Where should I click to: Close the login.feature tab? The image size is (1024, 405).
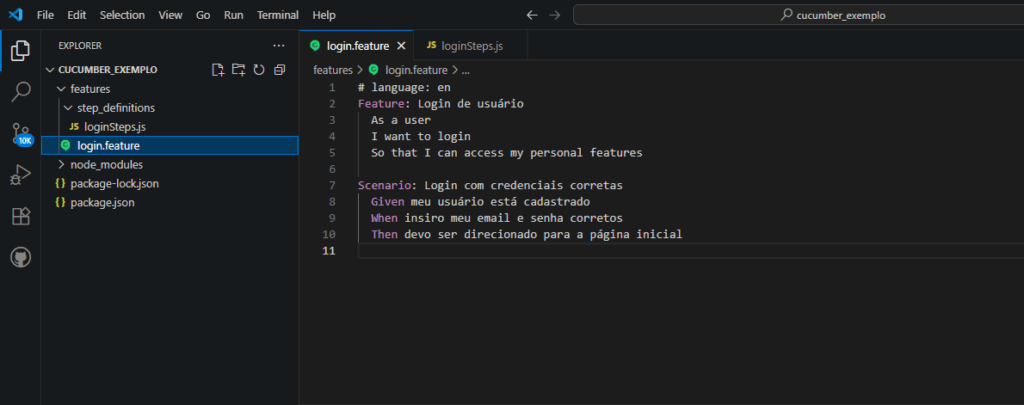[401, 46]
